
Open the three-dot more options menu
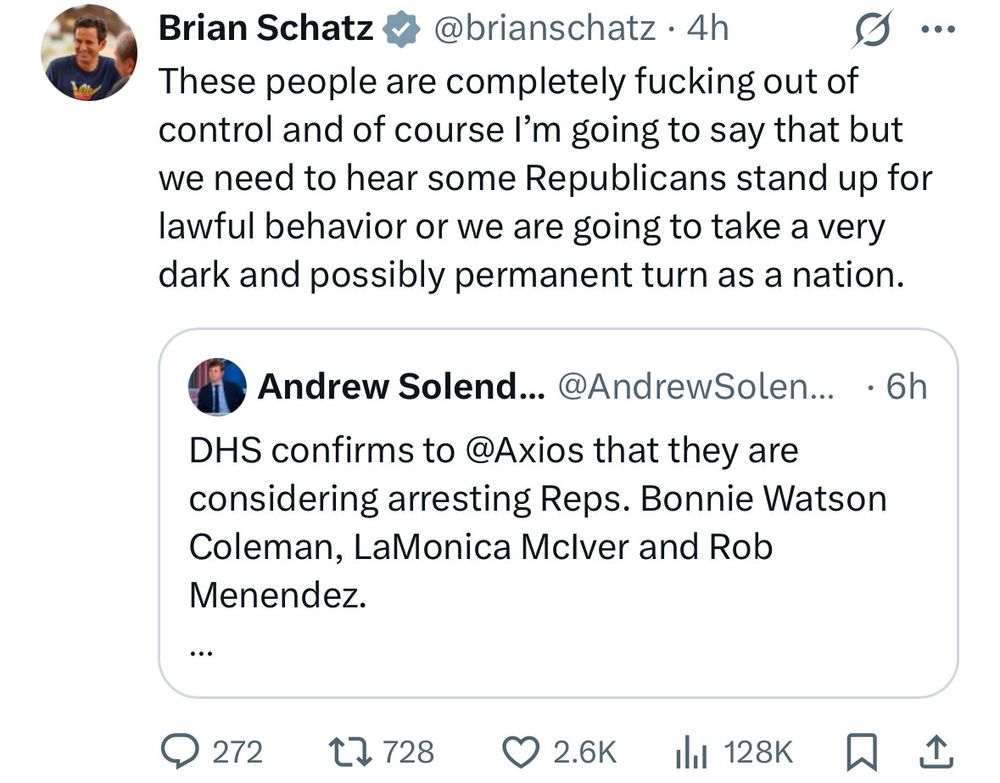tap(939, 29)
